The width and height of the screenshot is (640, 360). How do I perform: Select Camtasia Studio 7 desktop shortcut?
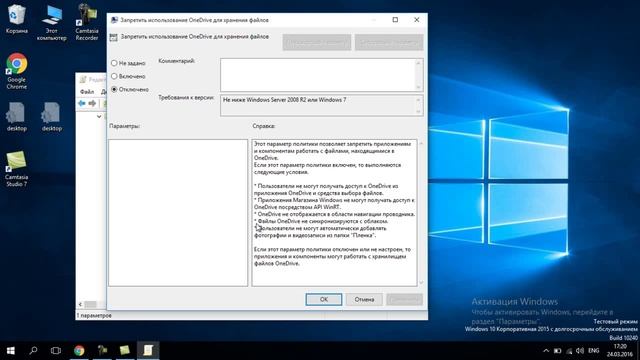(x=17, y=169)
